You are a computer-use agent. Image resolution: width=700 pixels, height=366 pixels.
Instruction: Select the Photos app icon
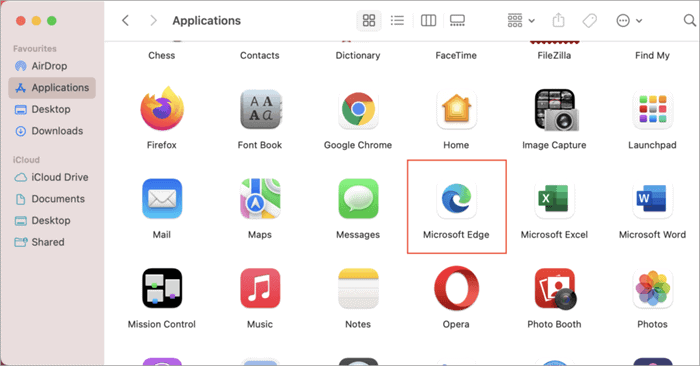pos(652,288)
